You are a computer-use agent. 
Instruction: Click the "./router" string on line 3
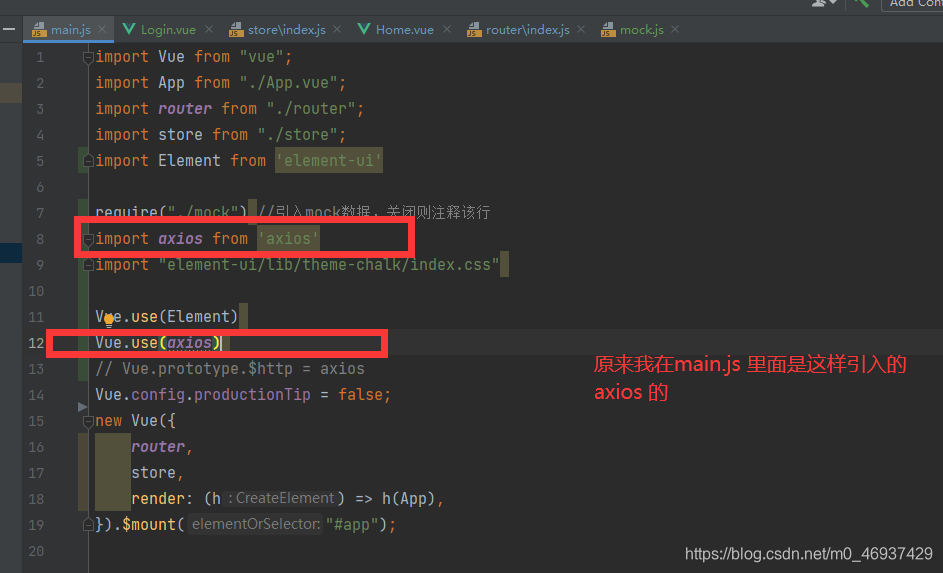click(311, 109)
